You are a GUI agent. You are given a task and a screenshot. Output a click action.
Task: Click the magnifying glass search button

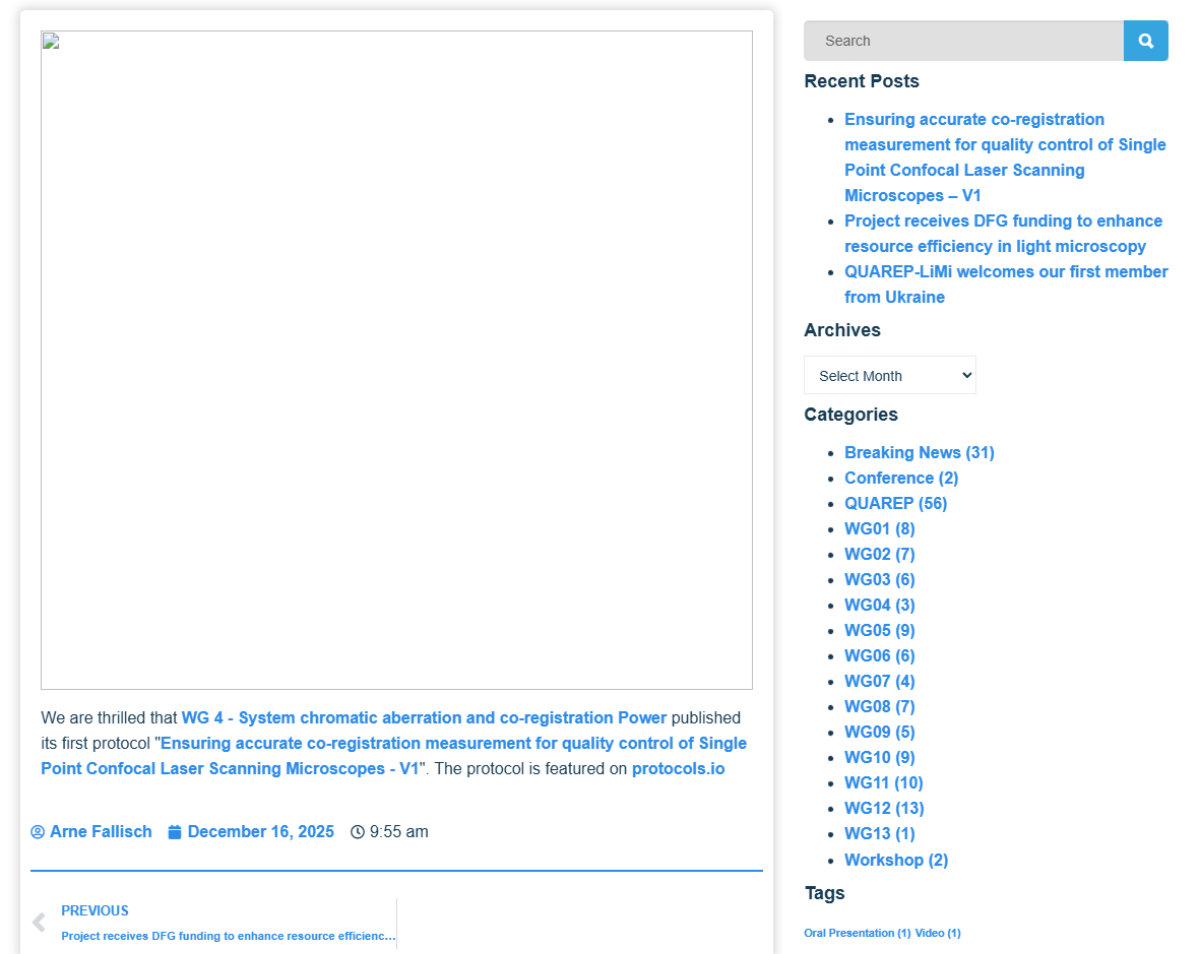[x=1146, y=41]
